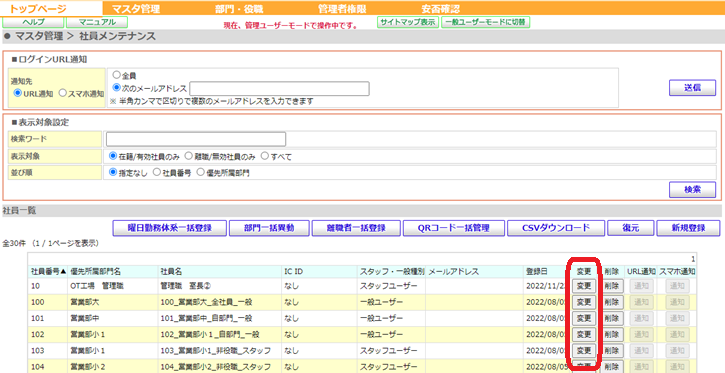This screenshot has width=725, height=373.
Task: Click 削除 for employee 103
Action: 612,350
